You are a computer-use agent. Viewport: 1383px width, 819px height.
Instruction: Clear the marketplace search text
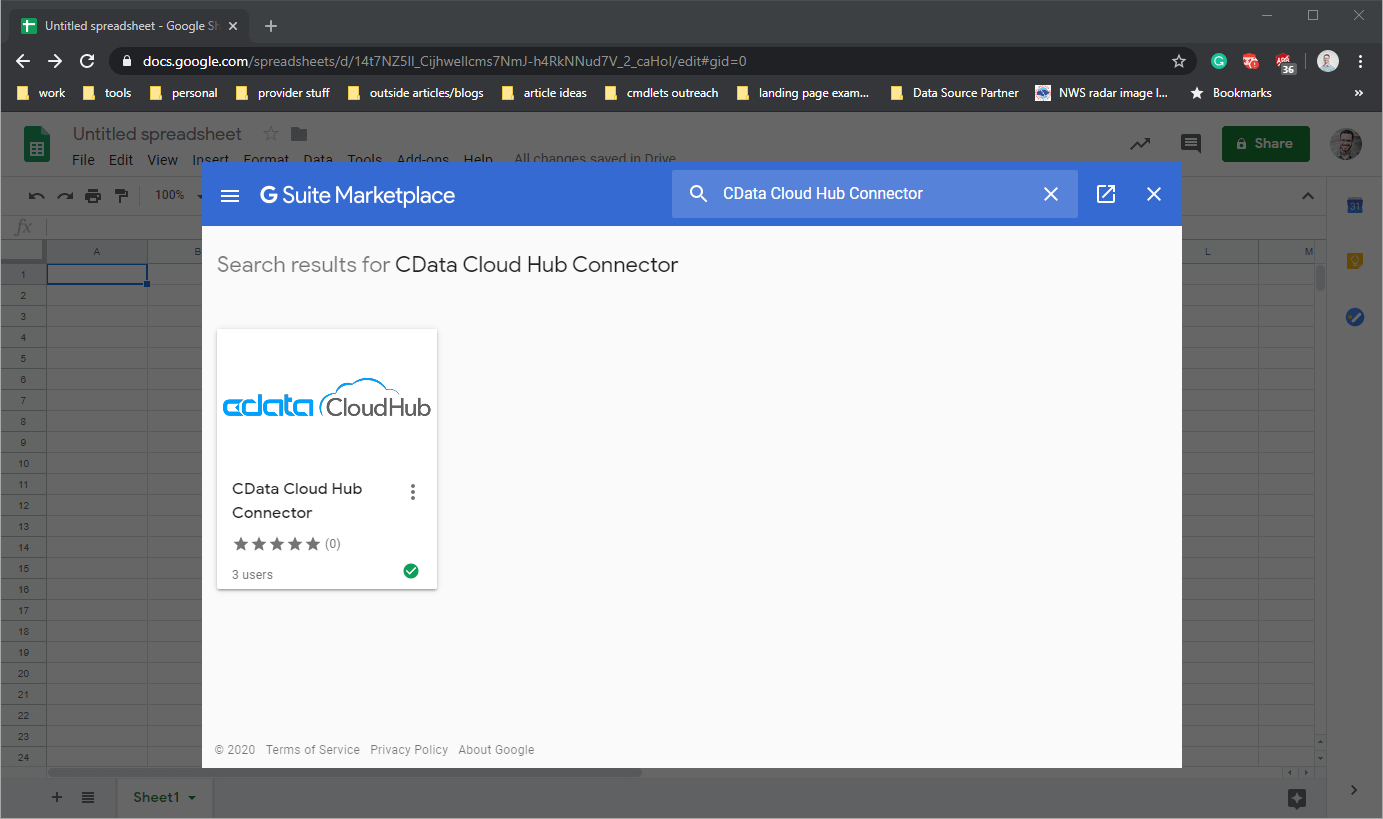[1050, 194]
